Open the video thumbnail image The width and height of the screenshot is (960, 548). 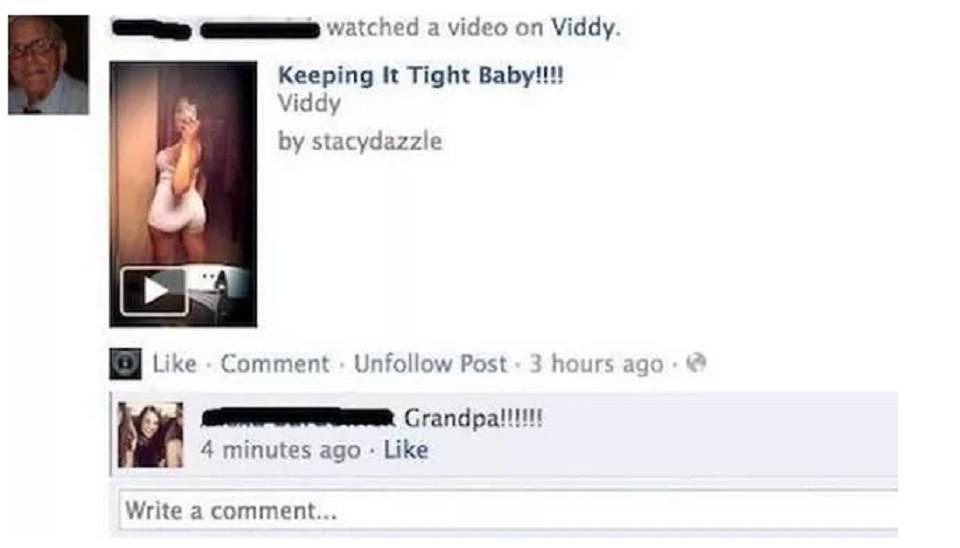point(183,194)
